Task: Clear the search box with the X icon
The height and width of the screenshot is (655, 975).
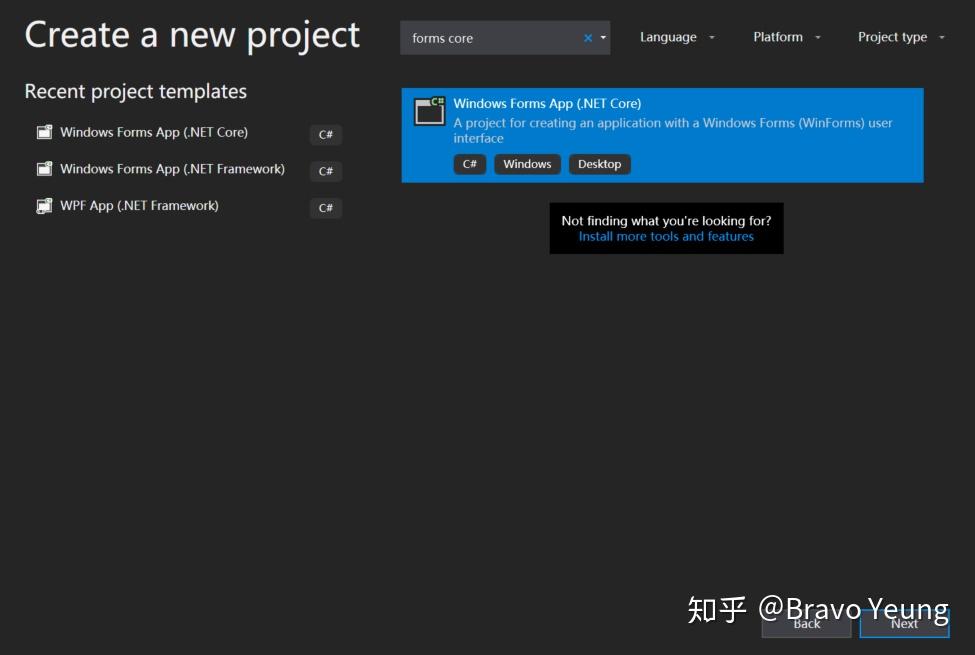Action: (588, 38)
